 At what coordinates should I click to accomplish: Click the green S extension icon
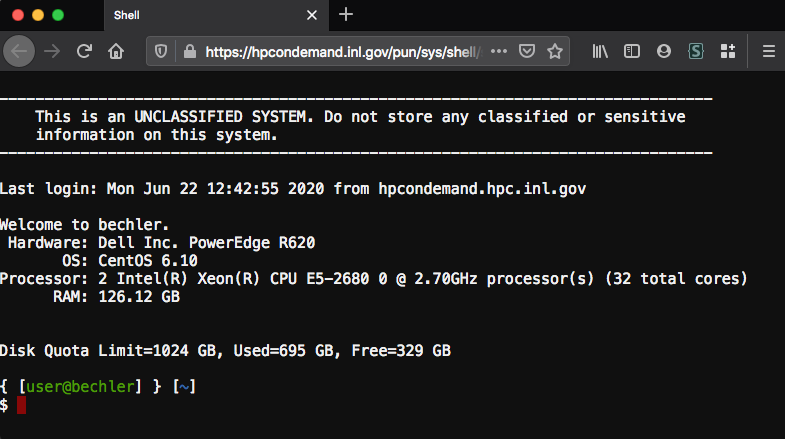[x=696, y=51]
